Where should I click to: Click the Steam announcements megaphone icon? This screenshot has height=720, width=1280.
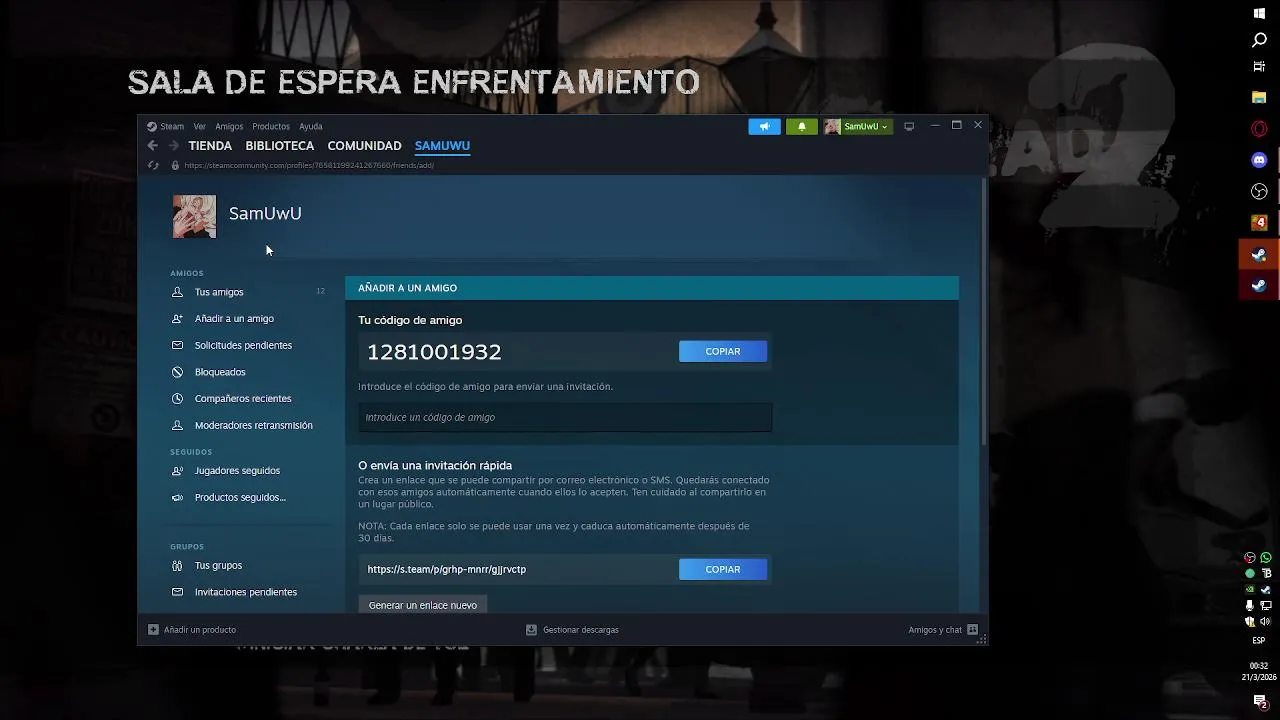764,126
